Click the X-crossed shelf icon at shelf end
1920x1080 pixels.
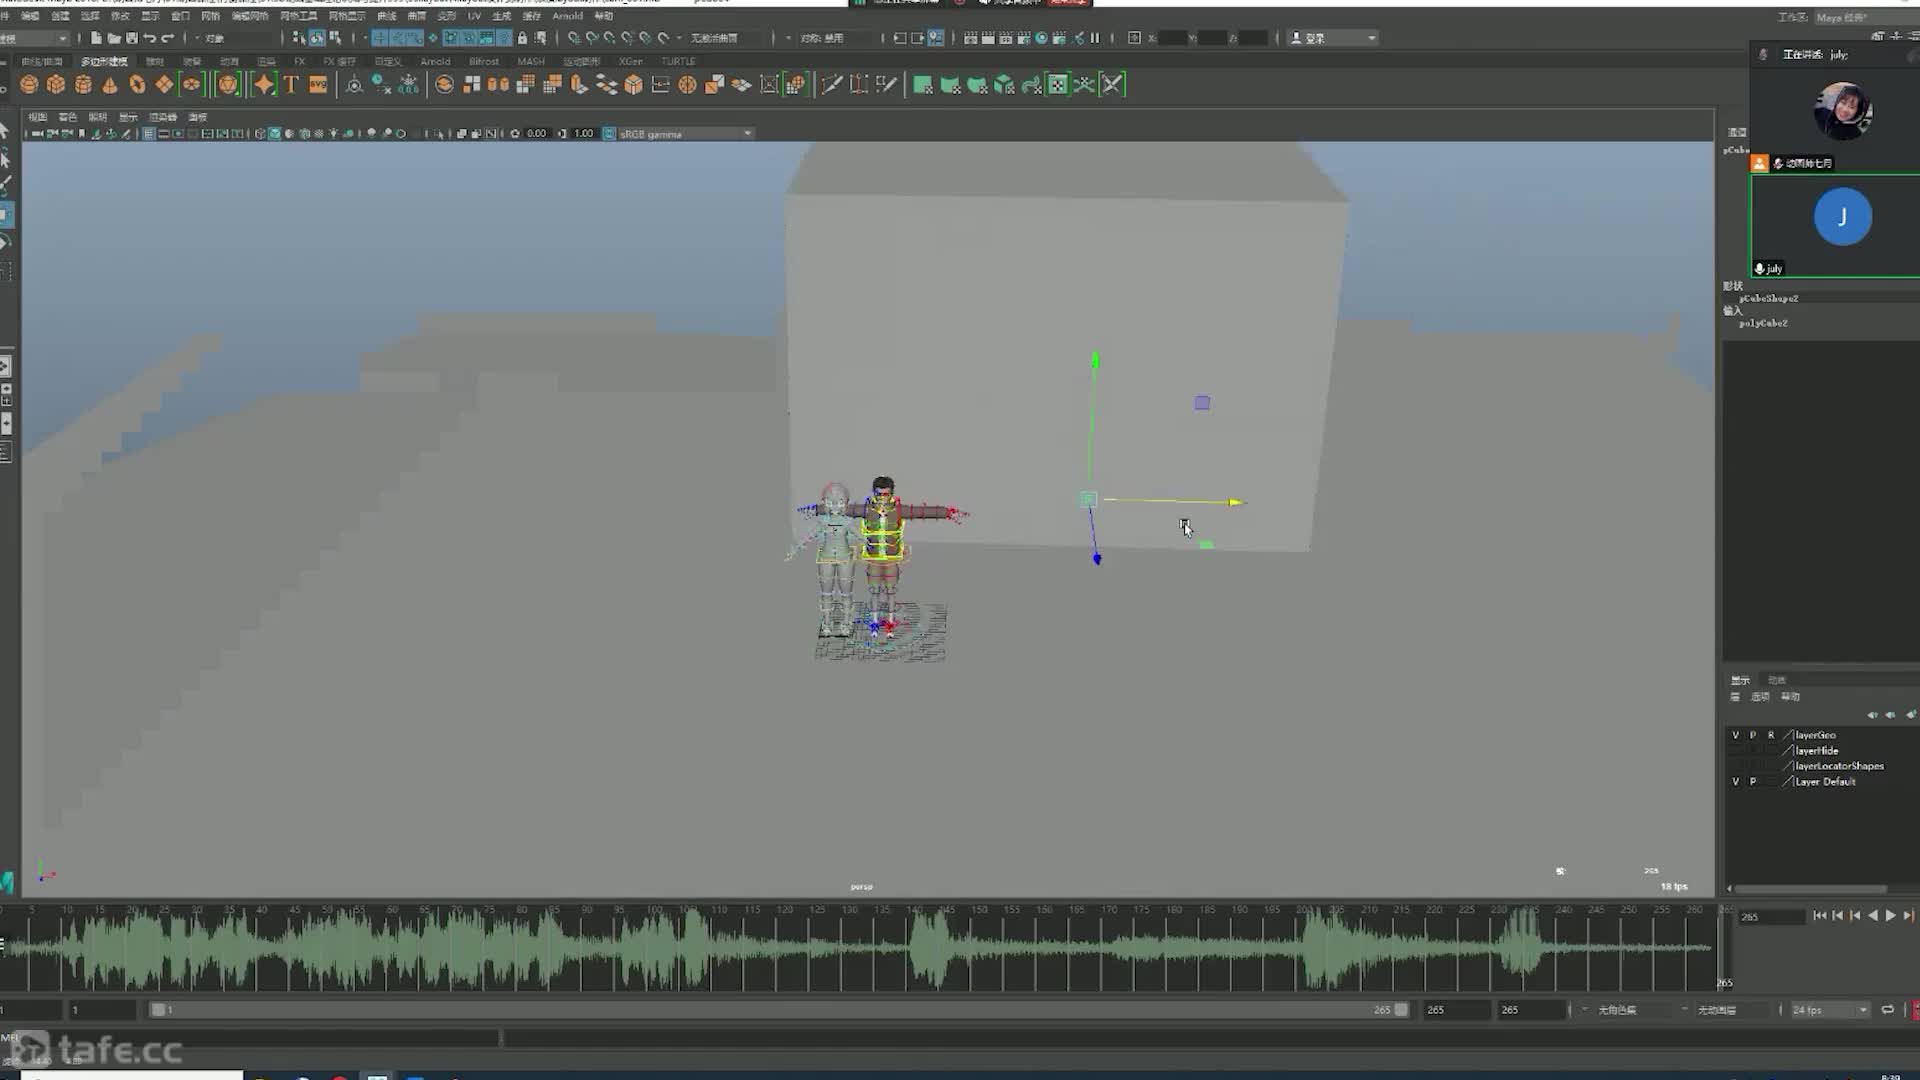click(x=1112, y=85)
